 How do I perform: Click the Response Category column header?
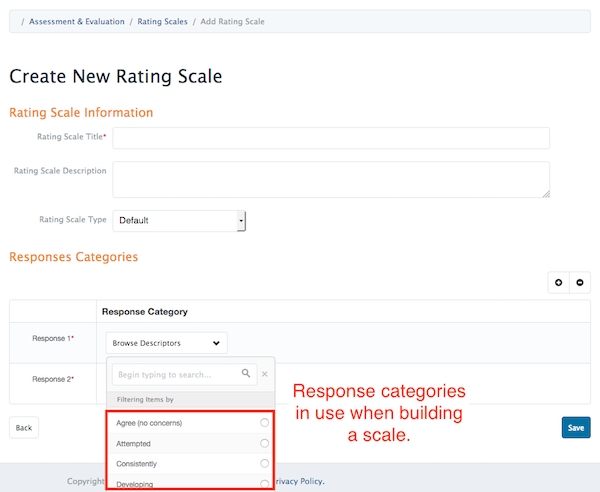[x=145, y=311]
